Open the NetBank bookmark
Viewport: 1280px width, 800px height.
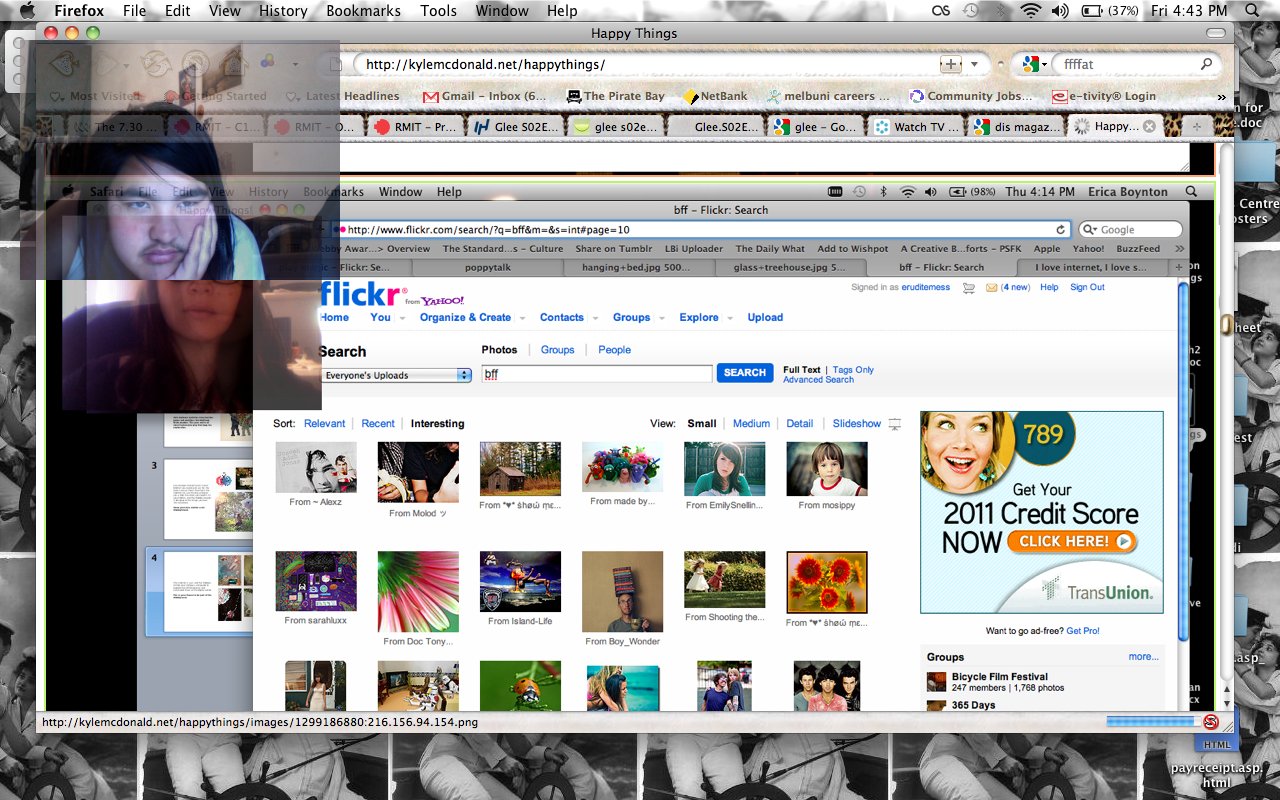[x=715, y=96]
